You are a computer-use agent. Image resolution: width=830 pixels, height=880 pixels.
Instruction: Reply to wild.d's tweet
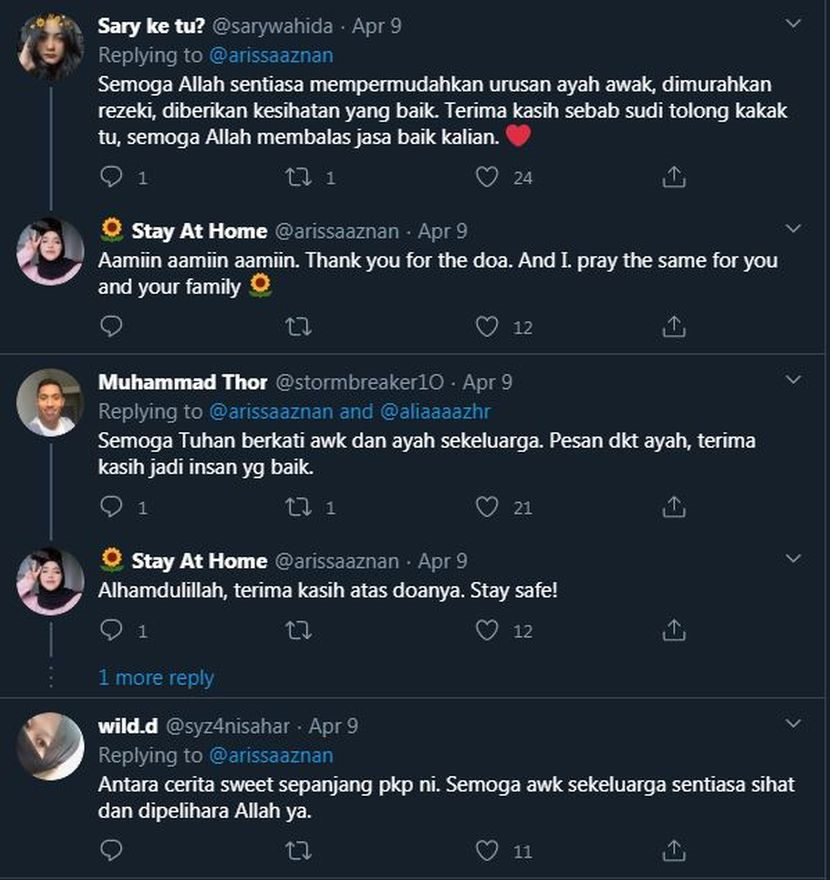coord(112,851)
